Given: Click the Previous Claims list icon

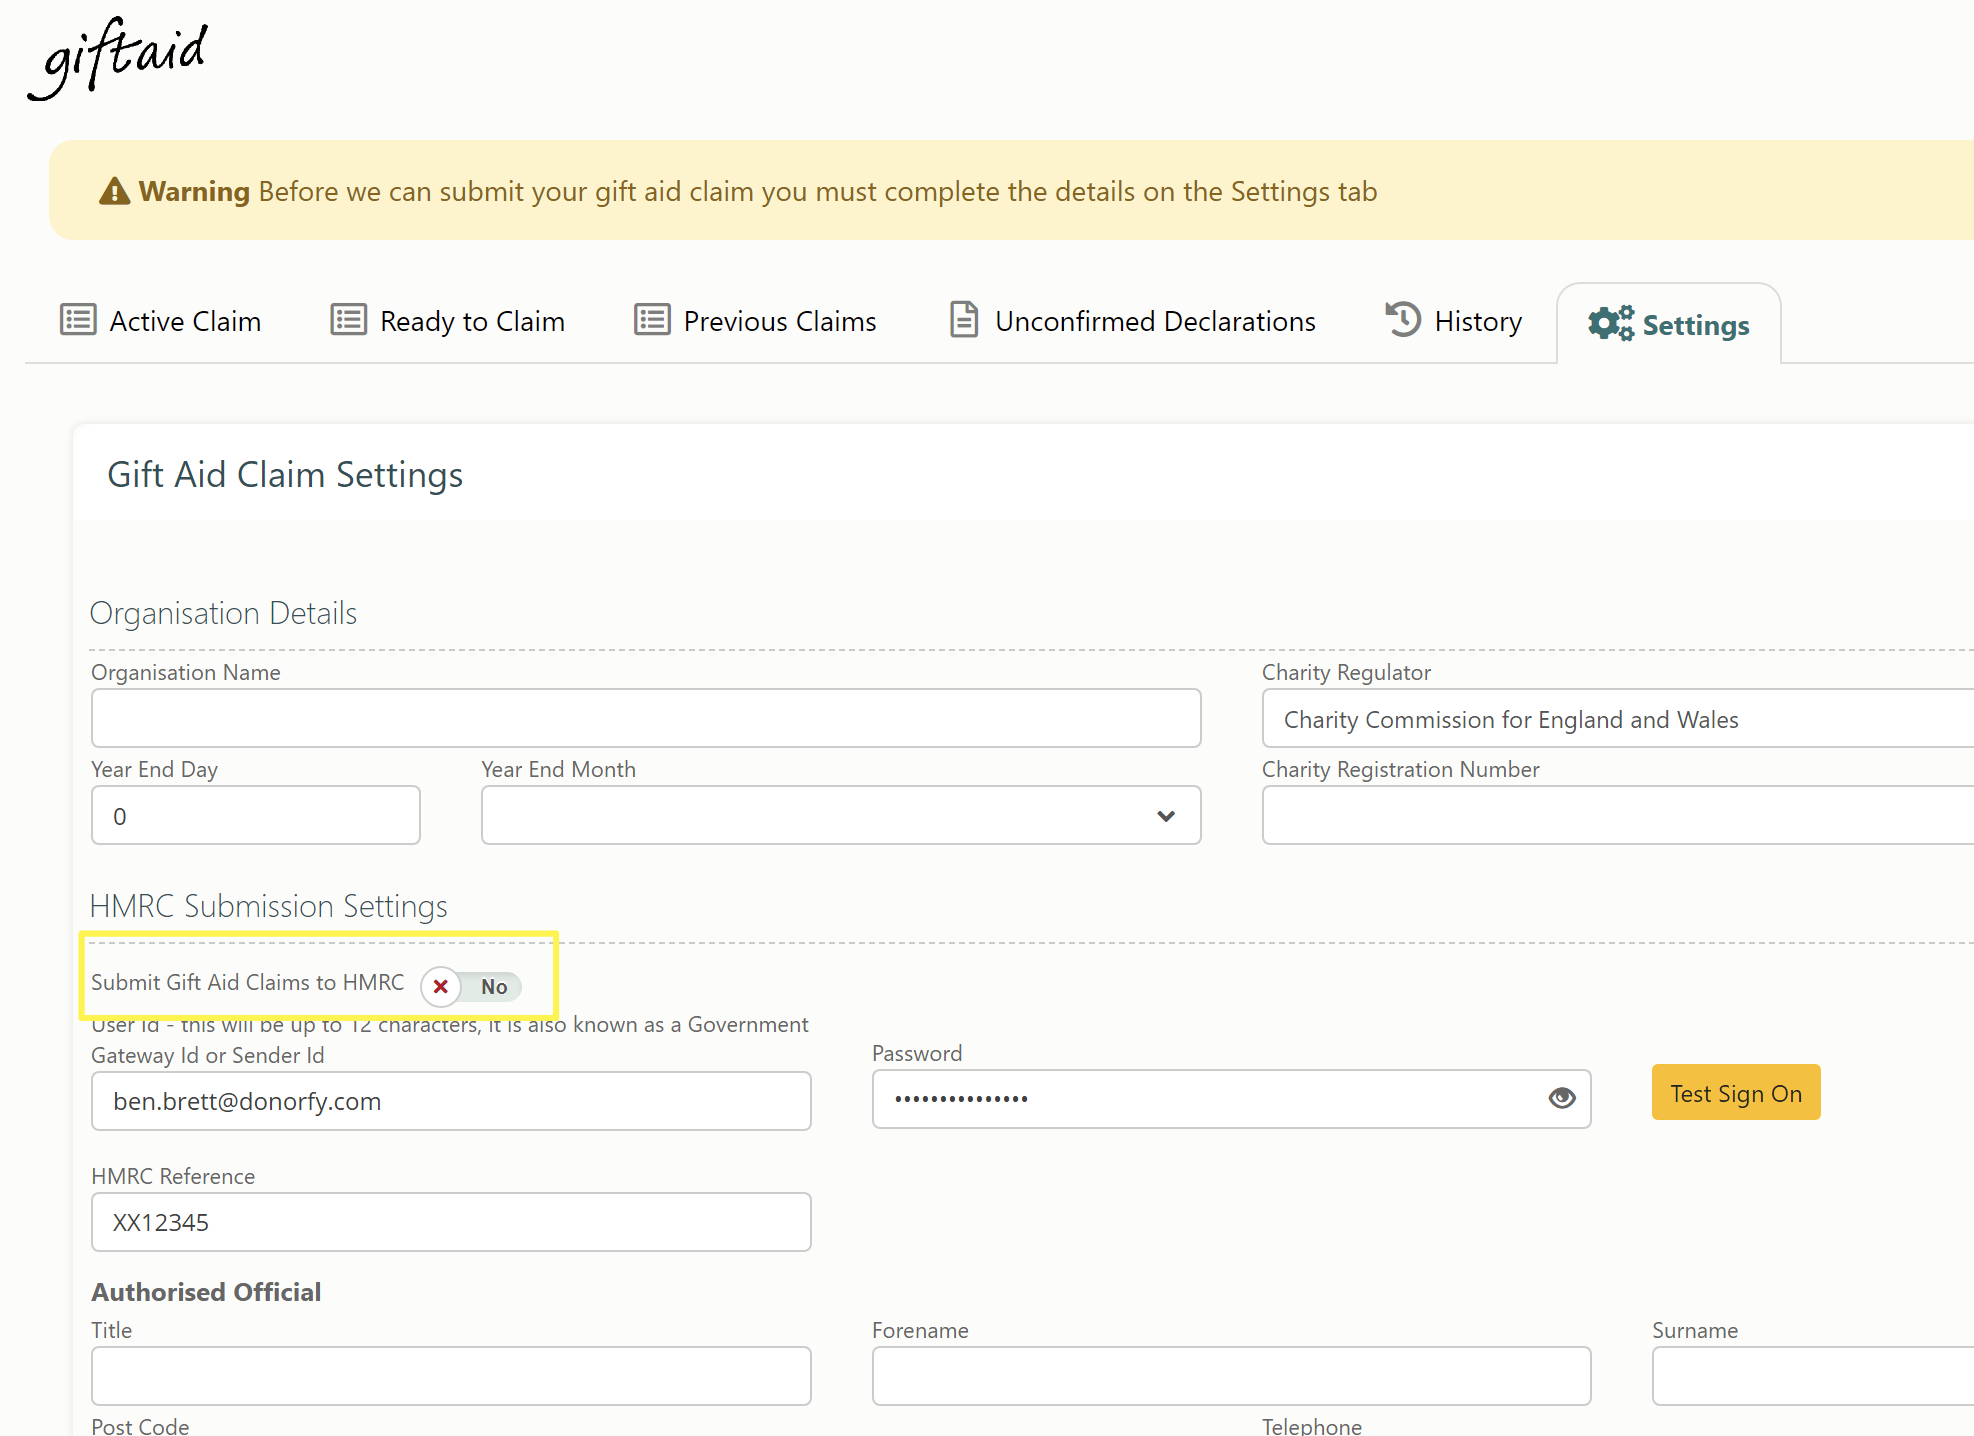Looking at the screenshot, I should (652, 320).
